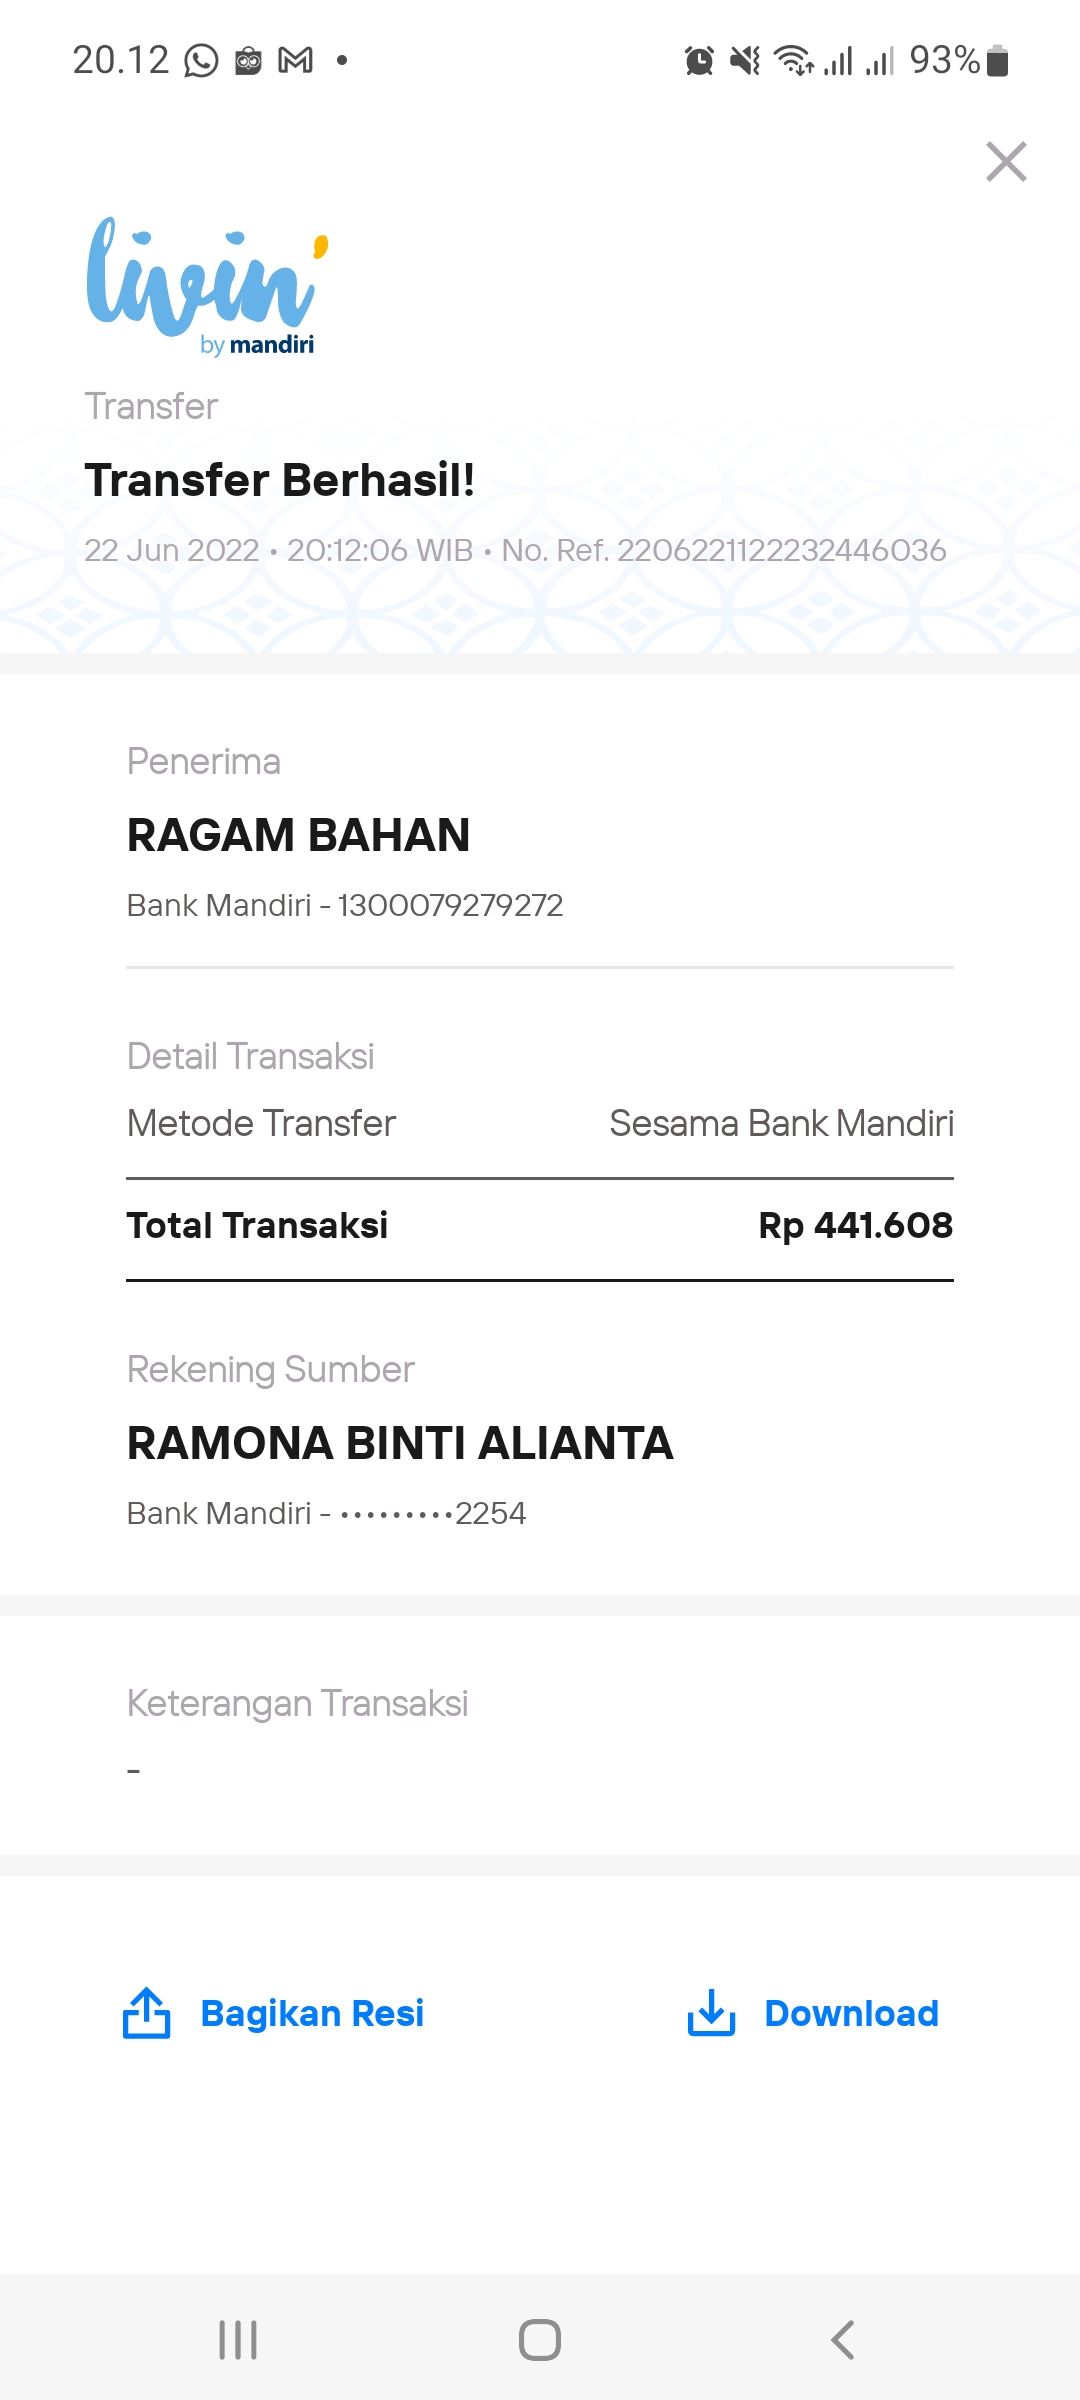Open recent apps navigation button
Image resolution: width=1080 pixels, height=2400 pixels.
pos(238,2340)
